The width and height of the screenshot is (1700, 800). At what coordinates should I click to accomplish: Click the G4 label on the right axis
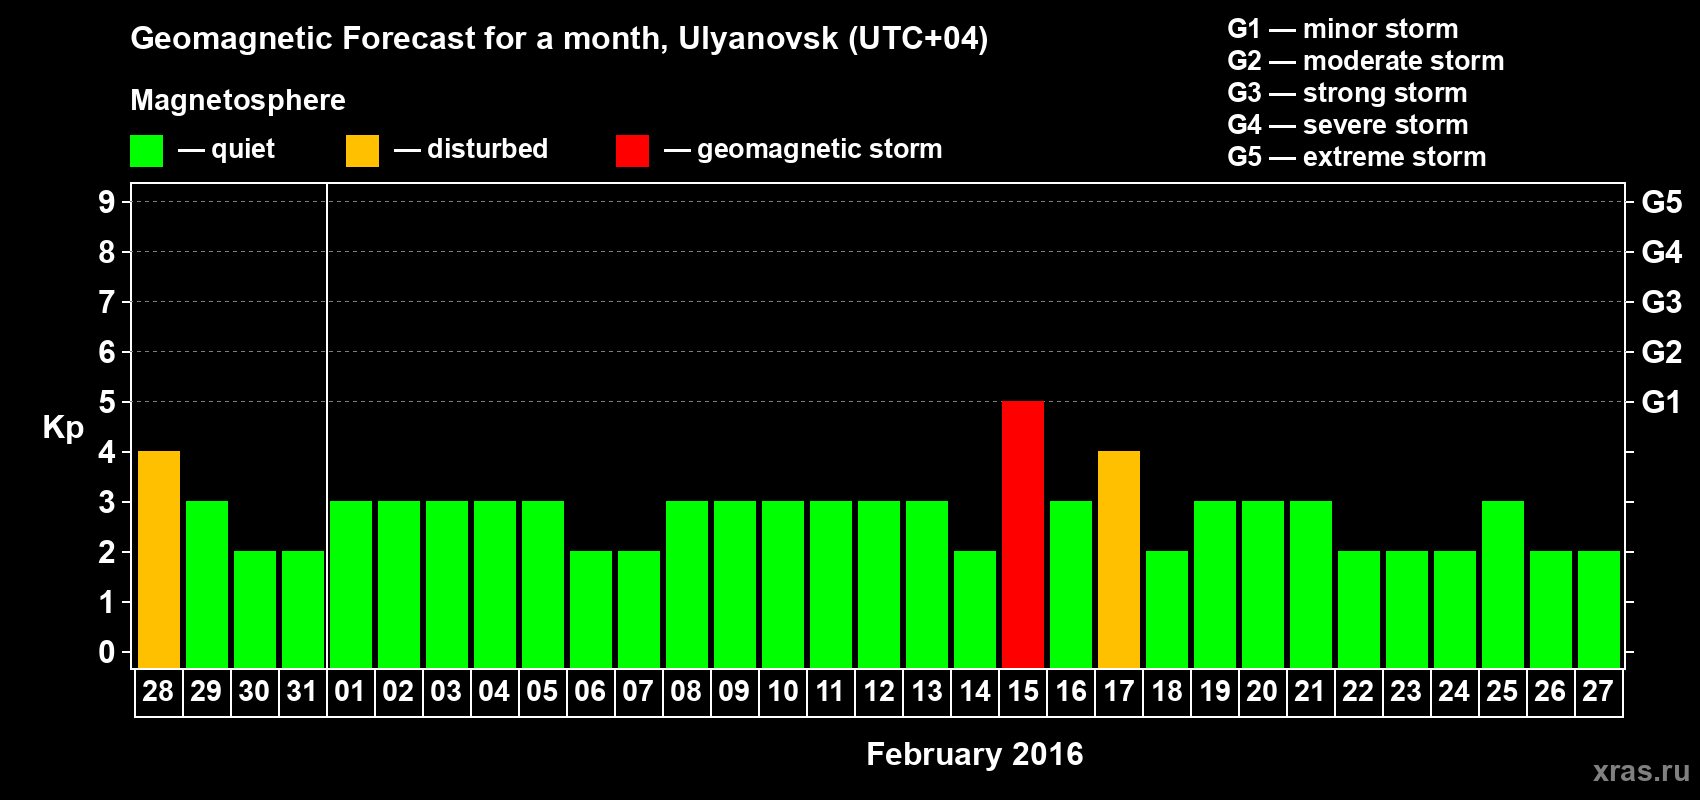pos(1662,252)
